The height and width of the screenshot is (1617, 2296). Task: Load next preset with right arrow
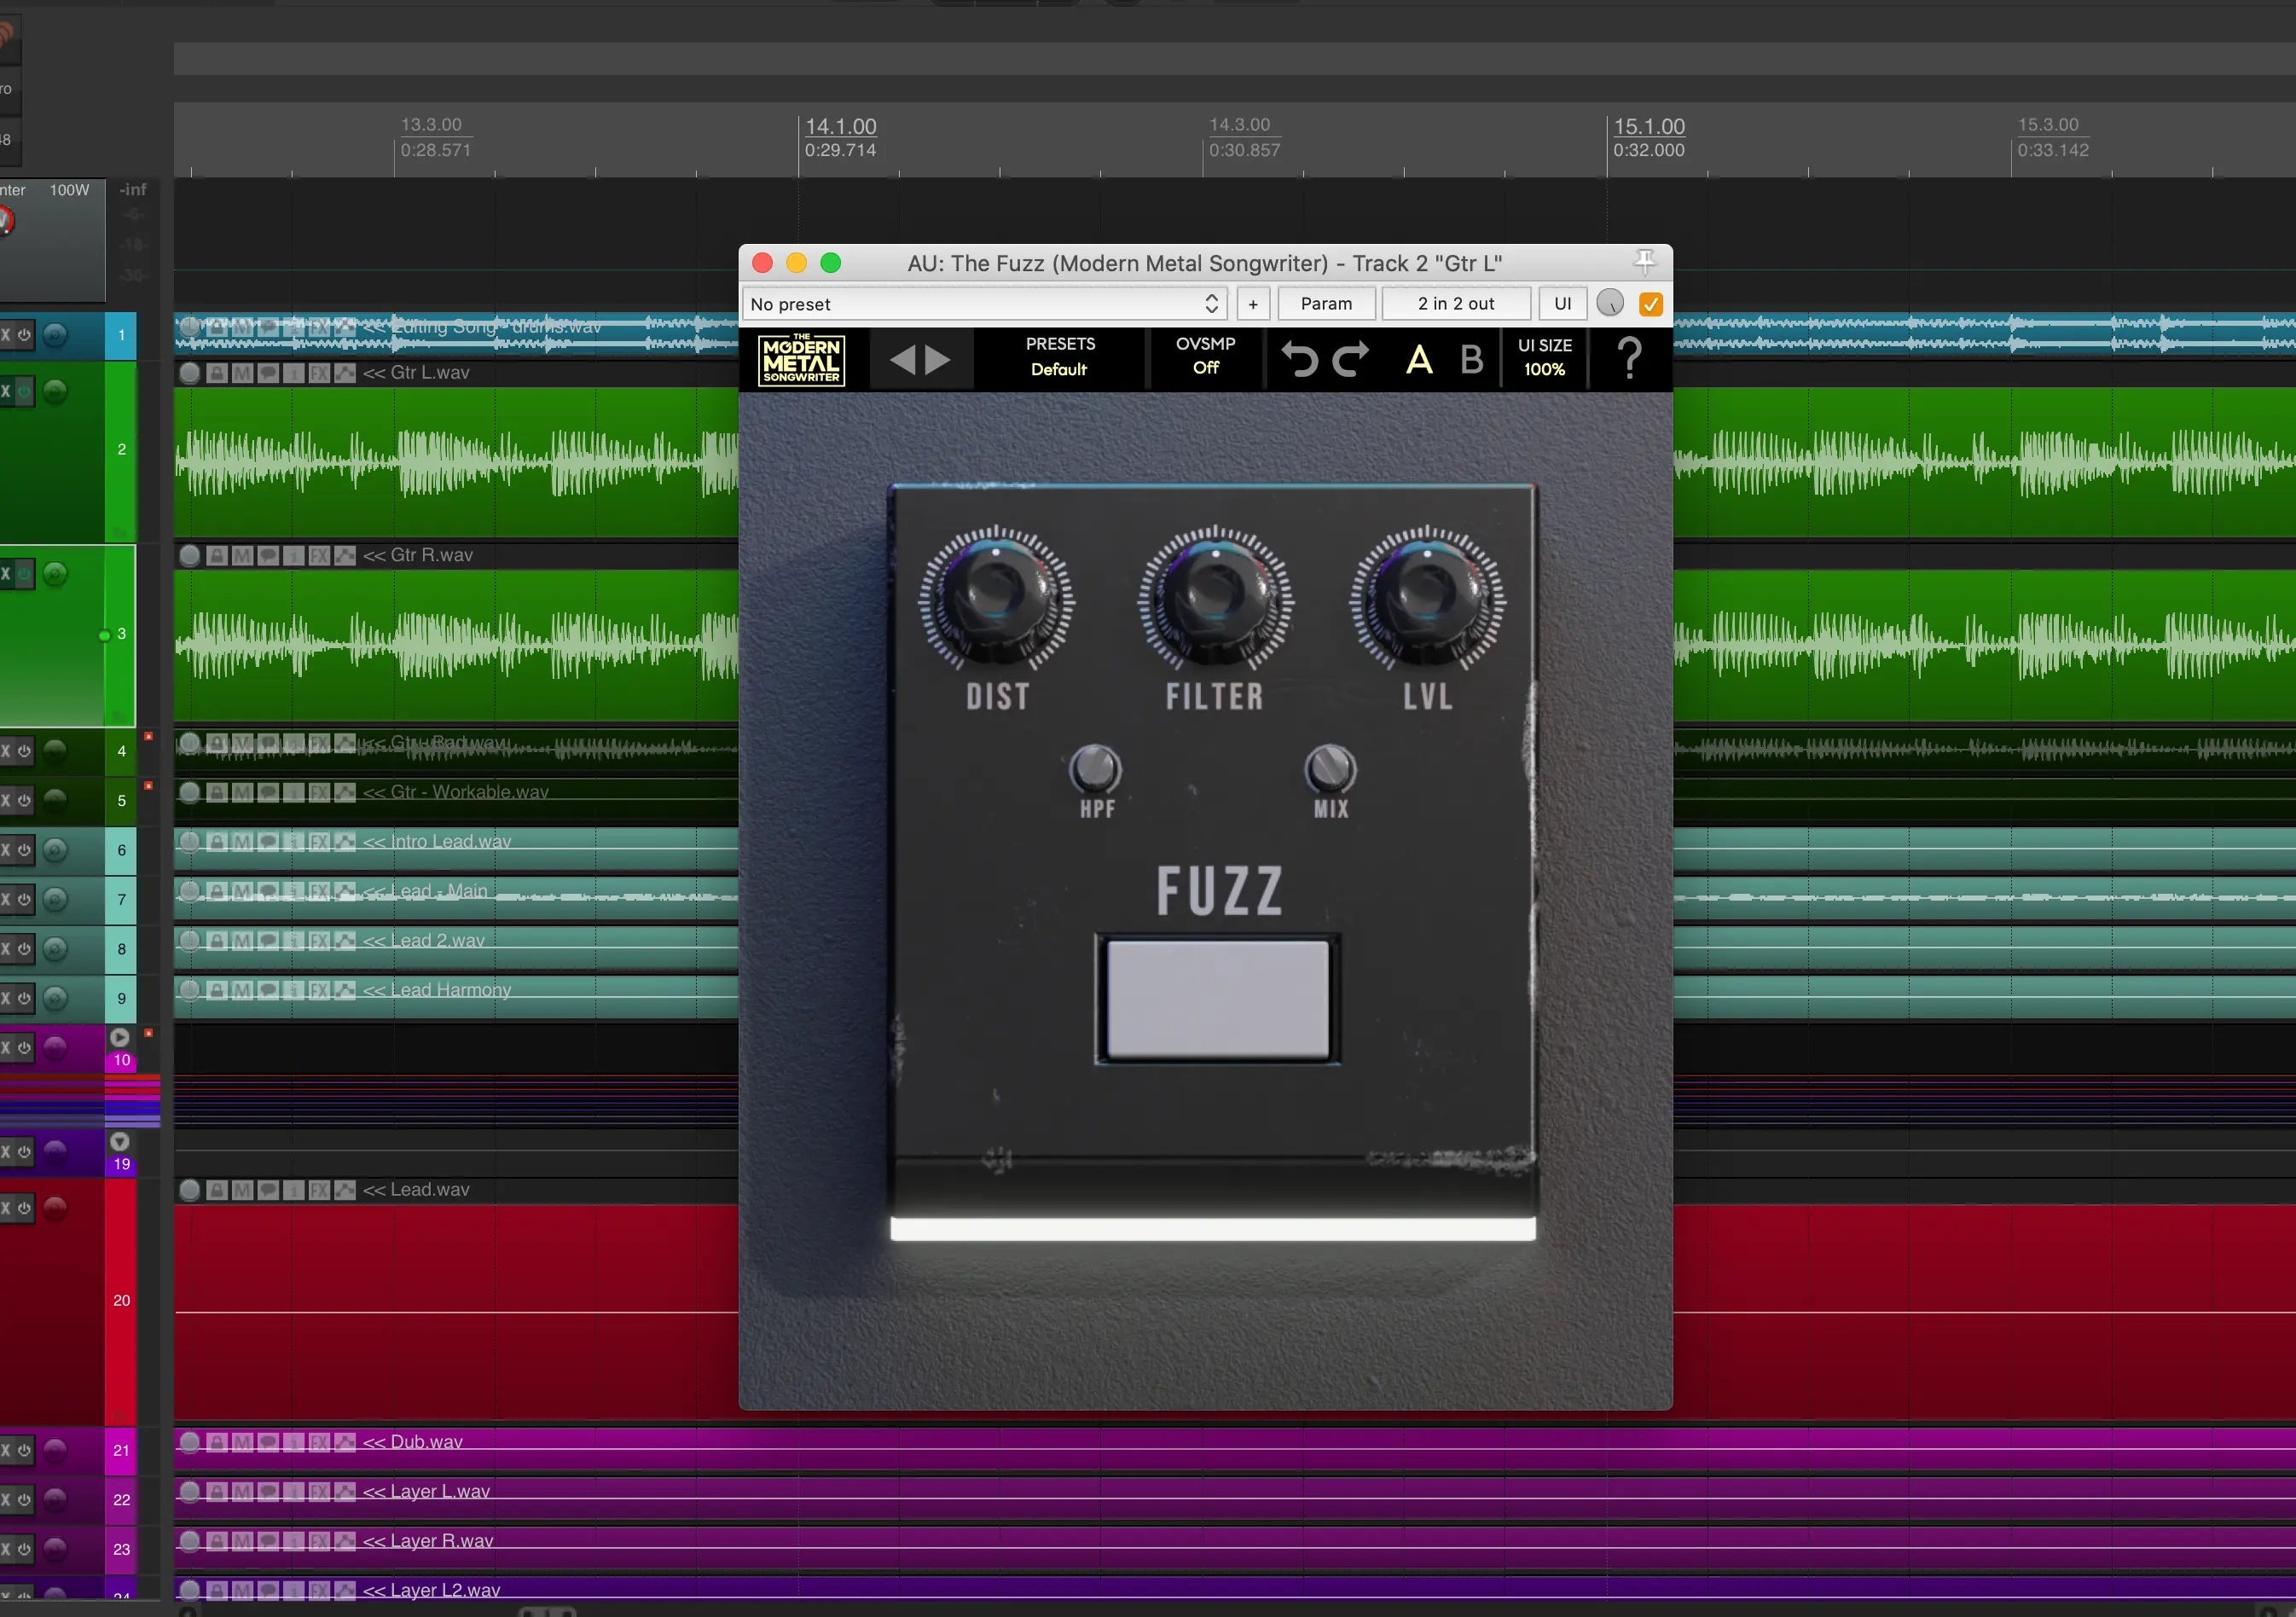tap(938, 359)
